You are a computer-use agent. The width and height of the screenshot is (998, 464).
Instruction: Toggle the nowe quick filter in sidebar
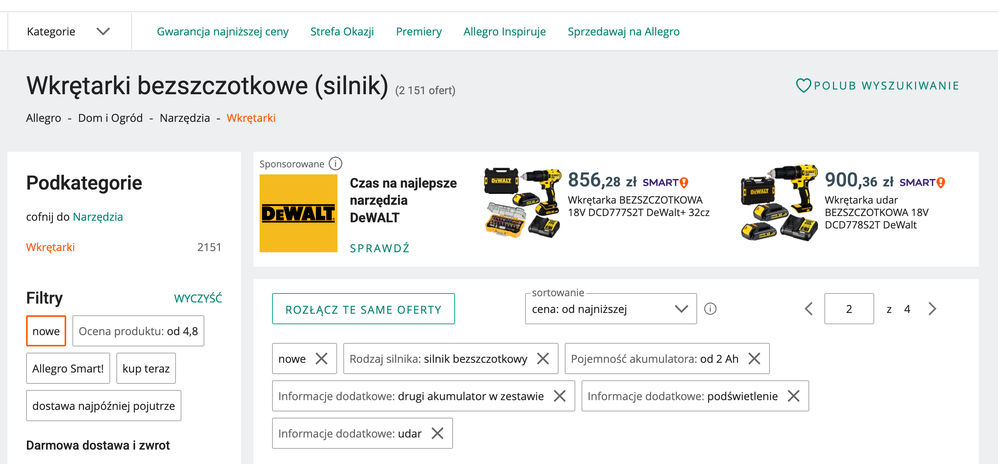(x=46, y=331)
